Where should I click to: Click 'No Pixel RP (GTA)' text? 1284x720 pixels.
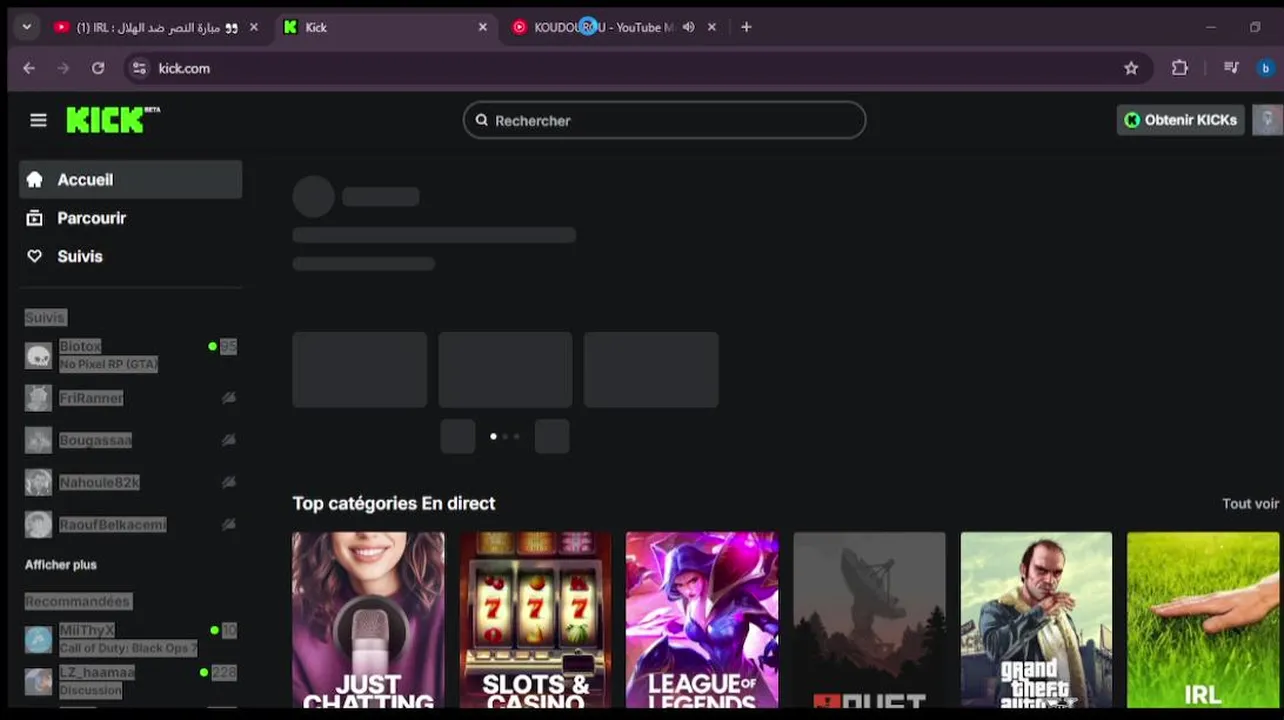pos(108,364)
